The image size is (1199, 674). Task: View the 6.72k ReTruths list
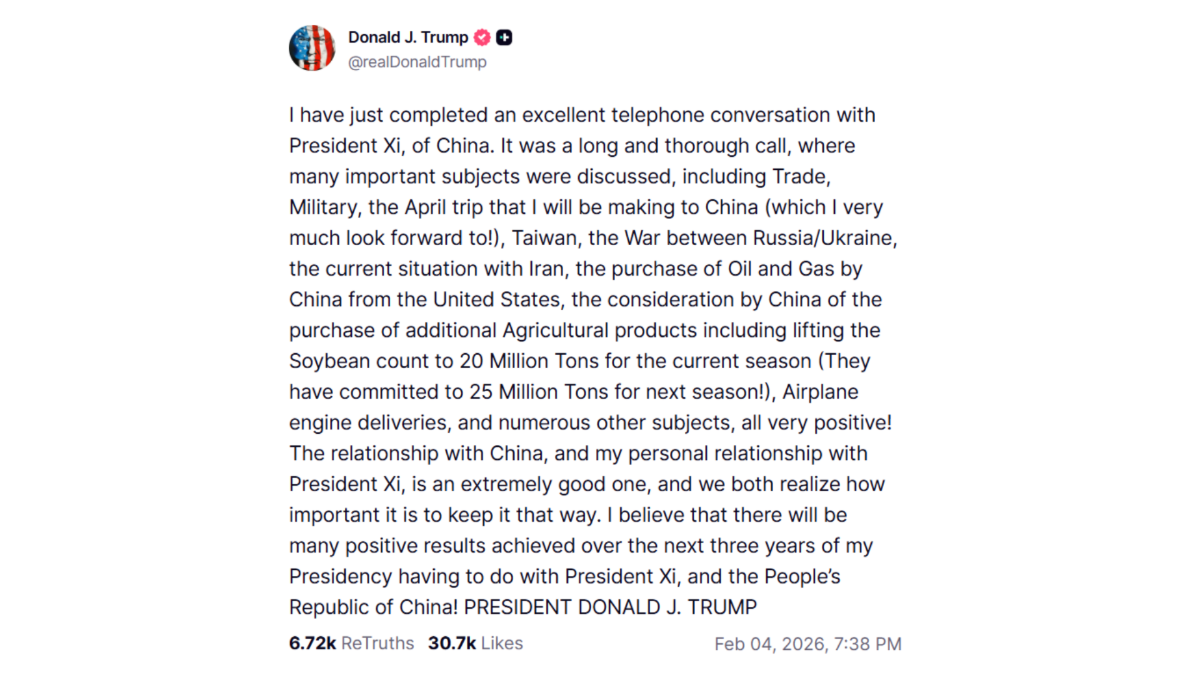tap(351, 643)
